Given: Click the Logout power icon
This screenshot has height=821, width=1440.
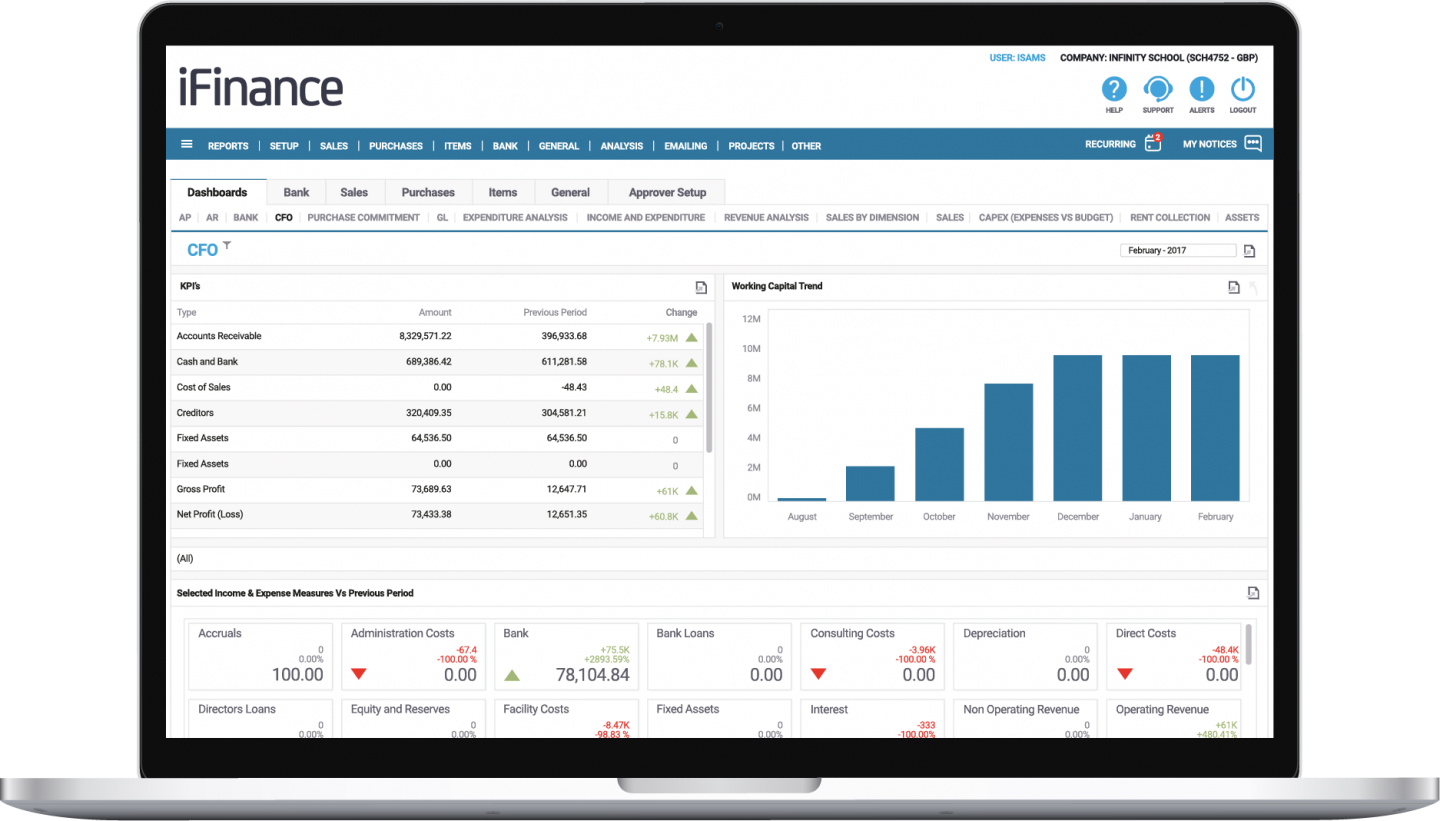Looking at the screenshot, I should point(1243,89).
